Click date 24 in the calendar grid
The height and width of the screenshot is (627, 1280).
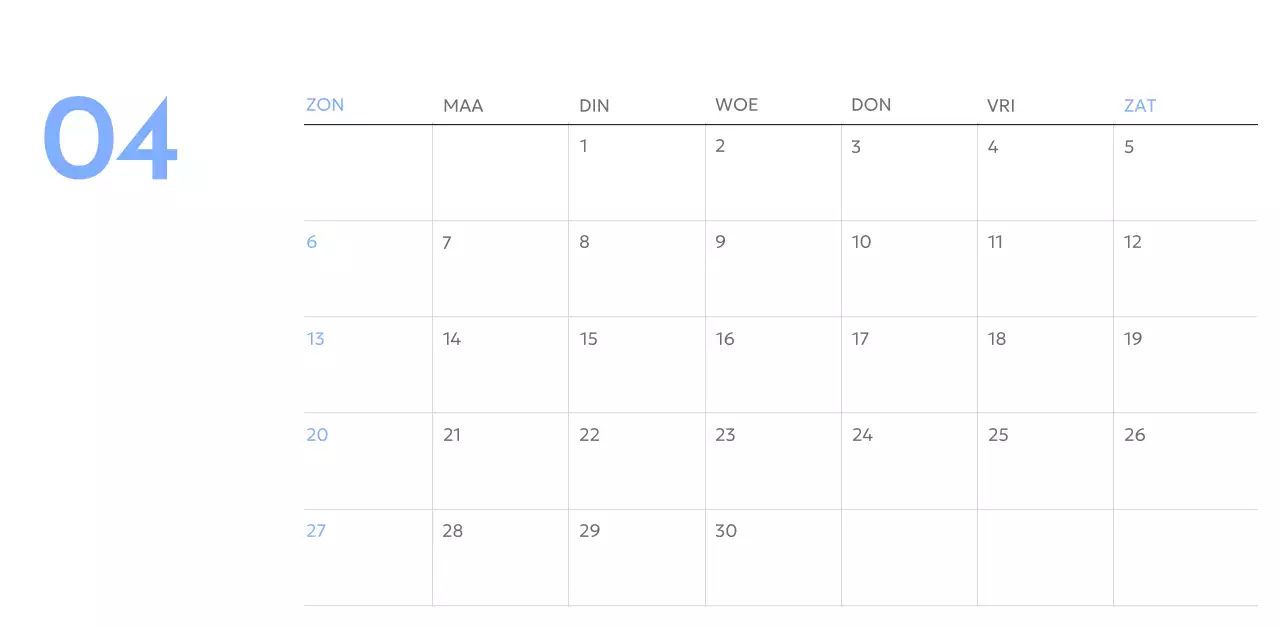(x=862, y=435)
